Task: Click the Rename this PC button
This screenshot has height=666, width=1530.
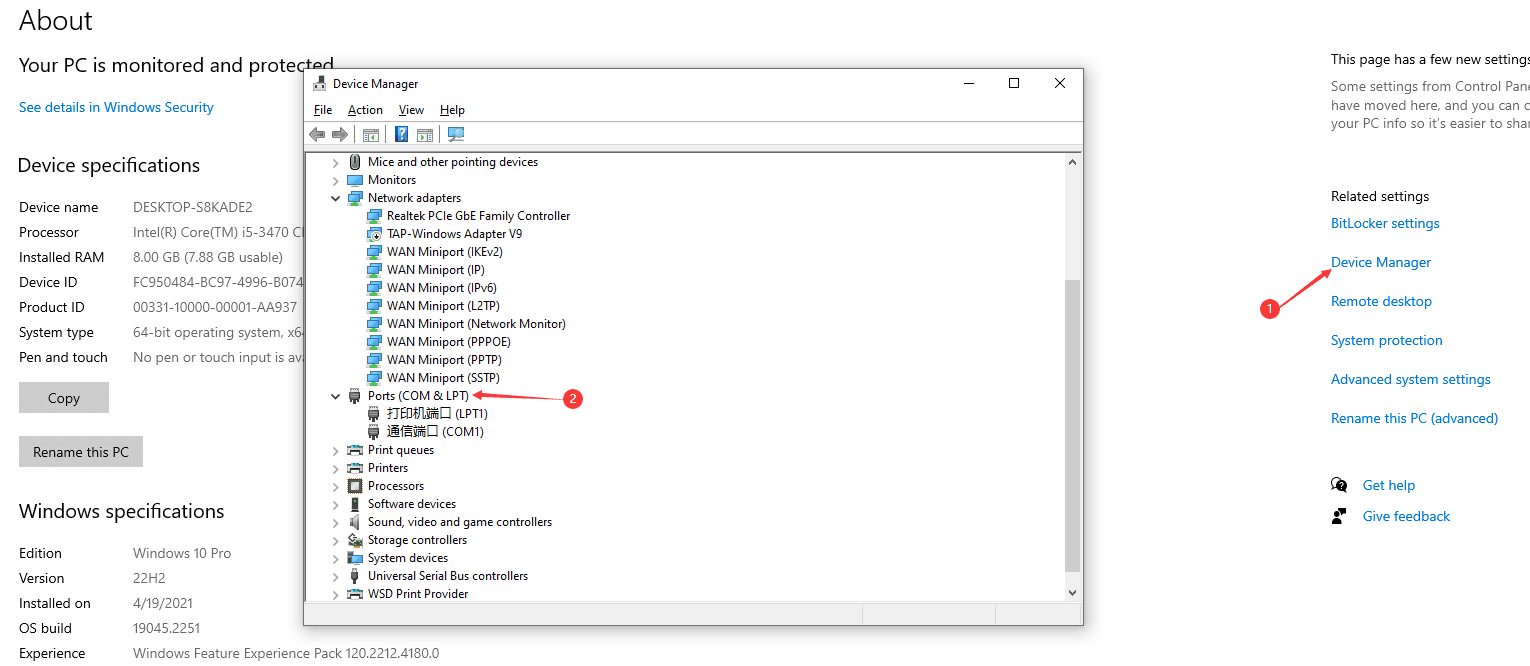Action: coord(81,452)
